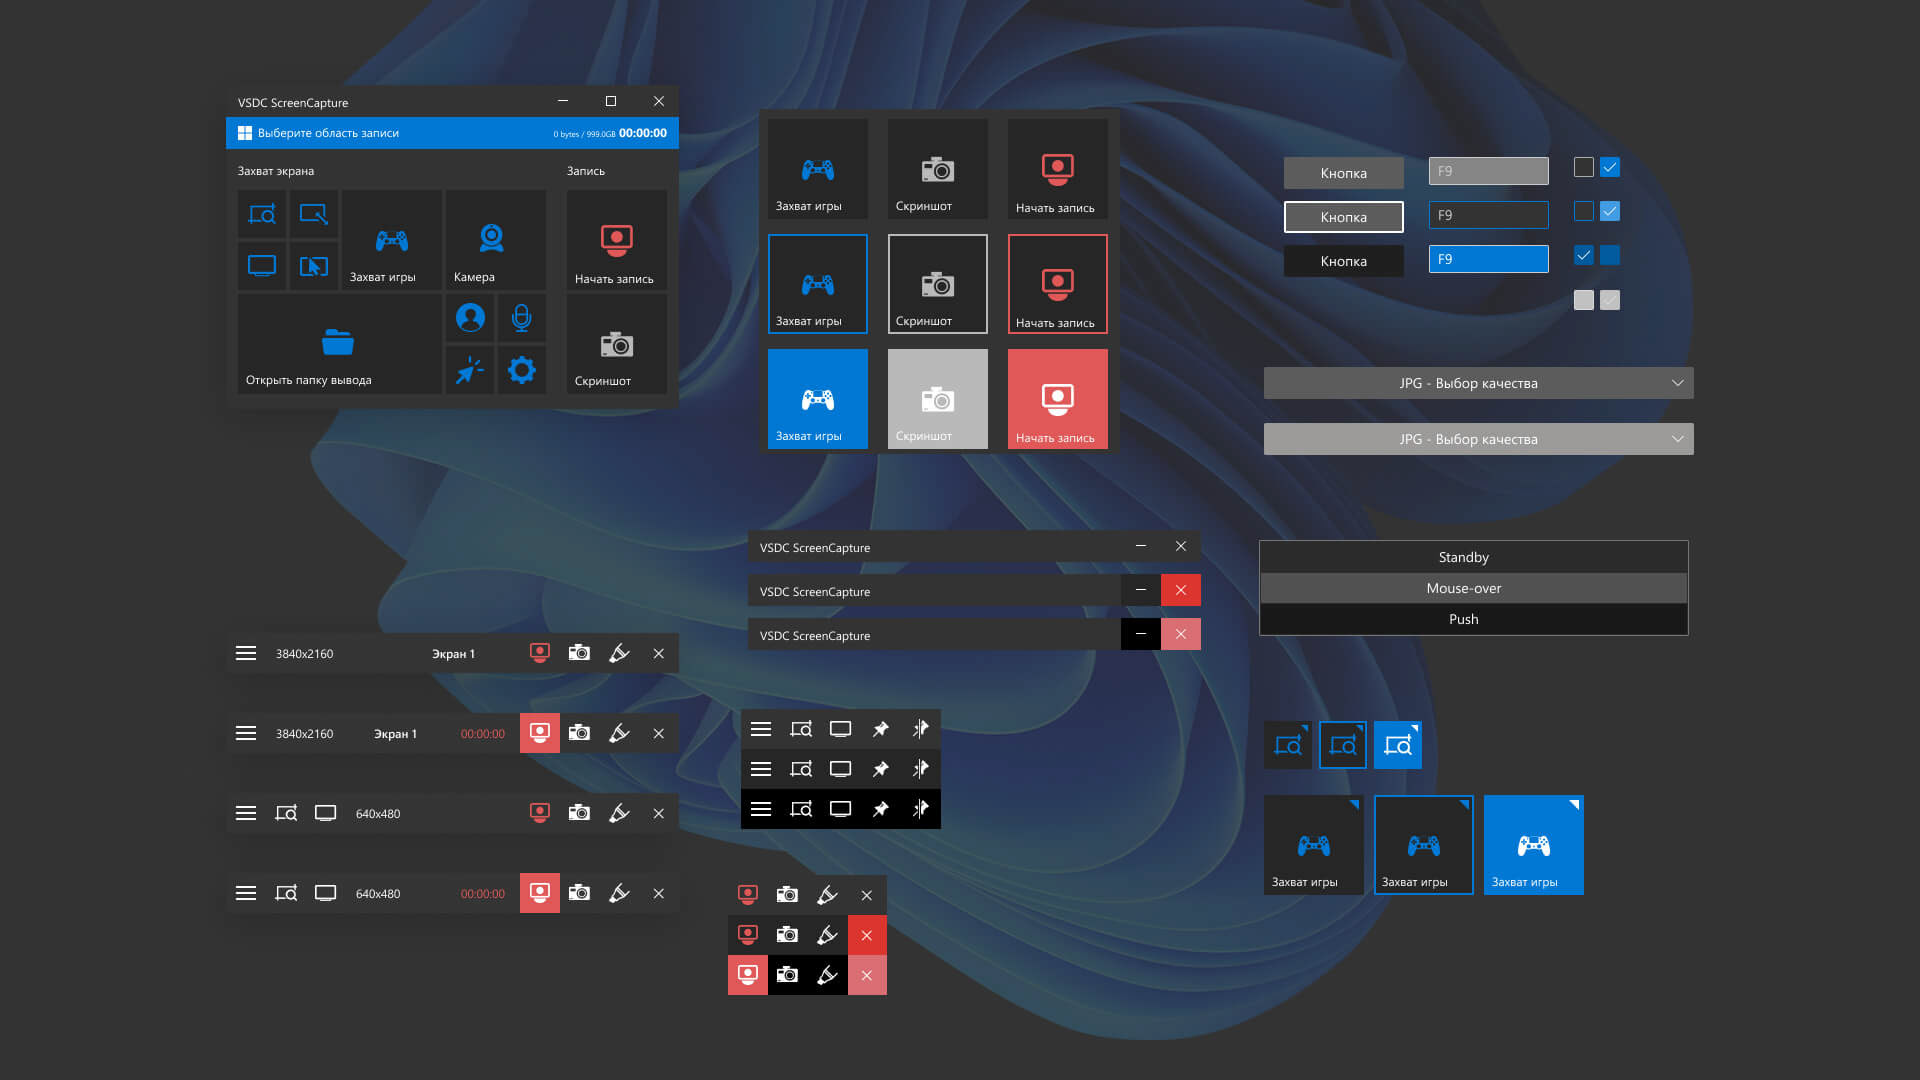
Task: Click the pin icon in the compact toolbar
Action: pos(880,728)
